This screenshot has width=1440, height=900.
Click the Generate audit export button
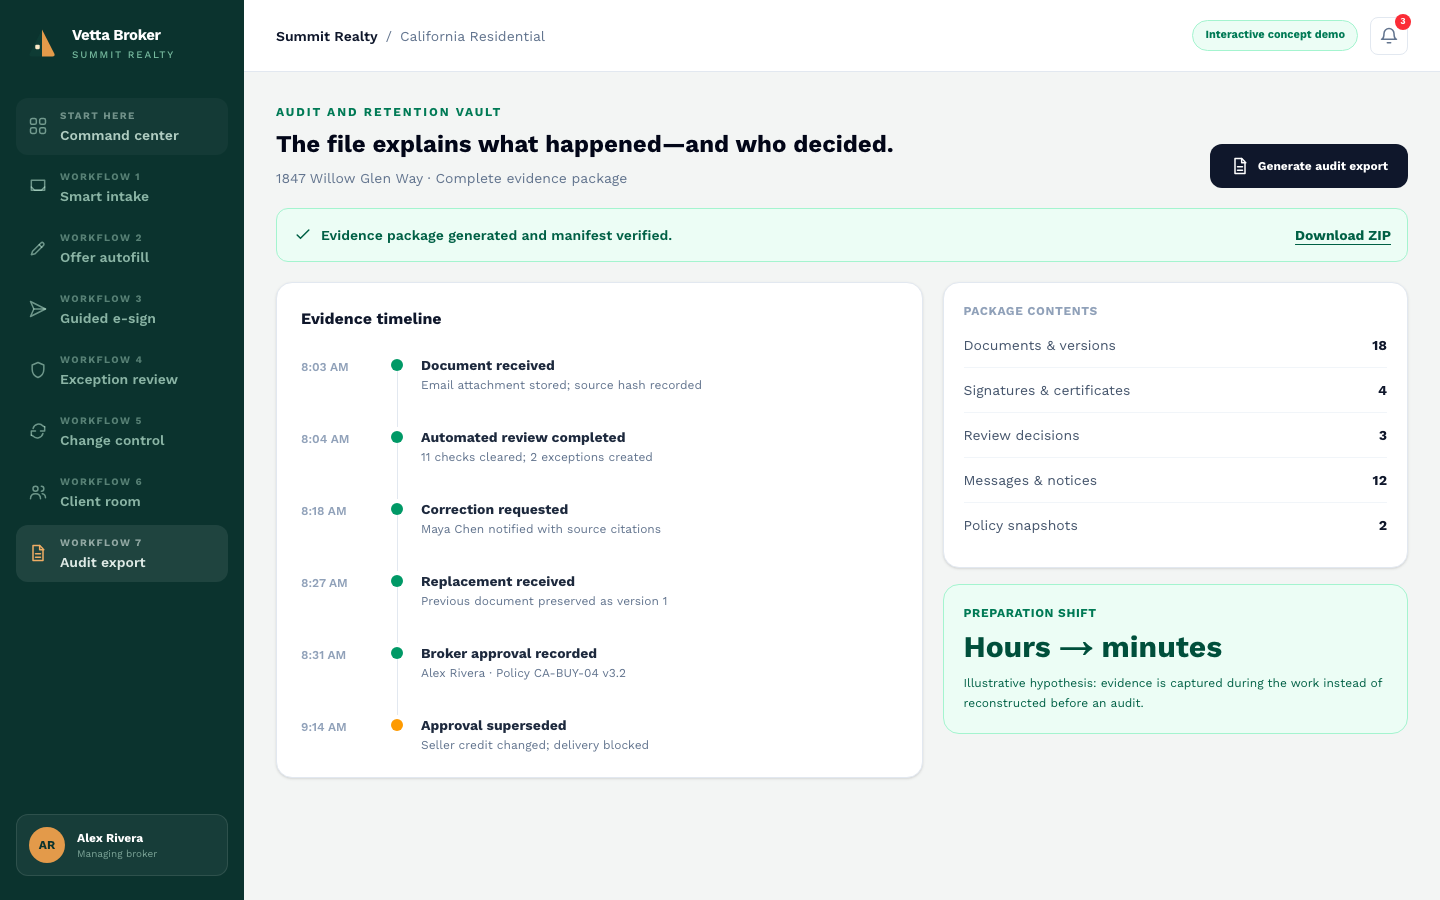click(x=1309, y=166)
